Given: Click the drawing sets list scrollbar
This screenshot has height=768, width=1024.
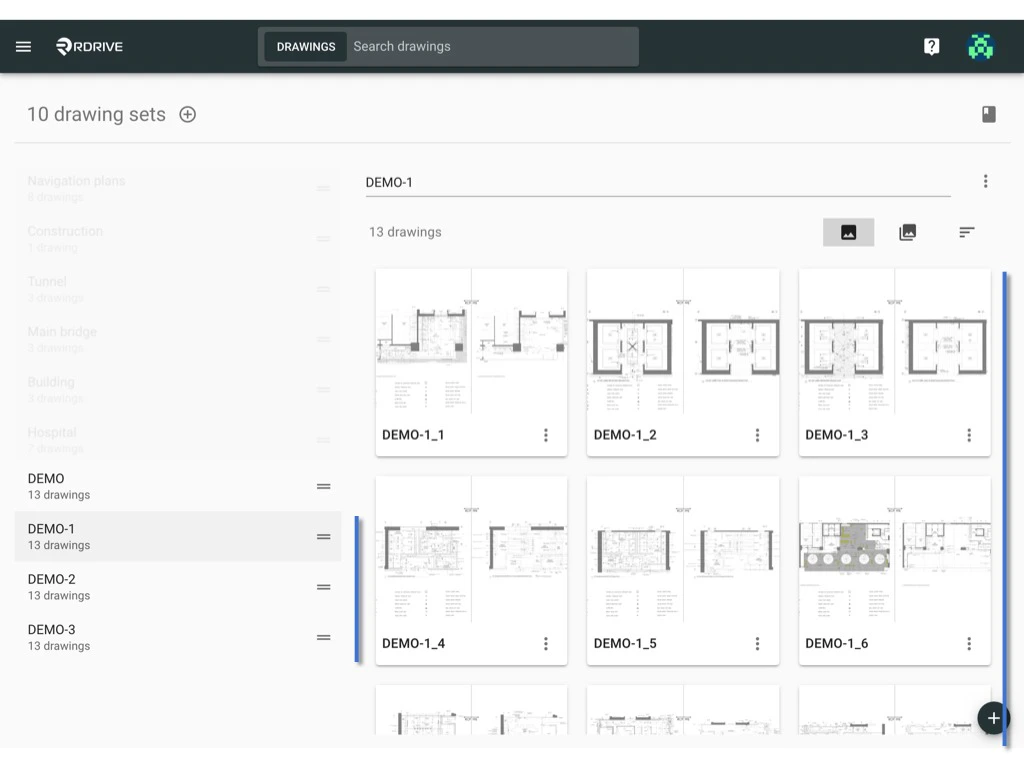Looking at the screenshot, I should (x=357, y=589).
